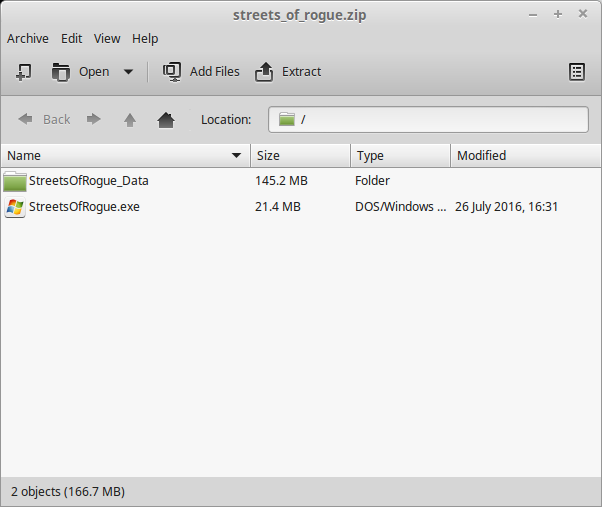
Task: Toggle the list view mode icon
Action: (577, 72)
